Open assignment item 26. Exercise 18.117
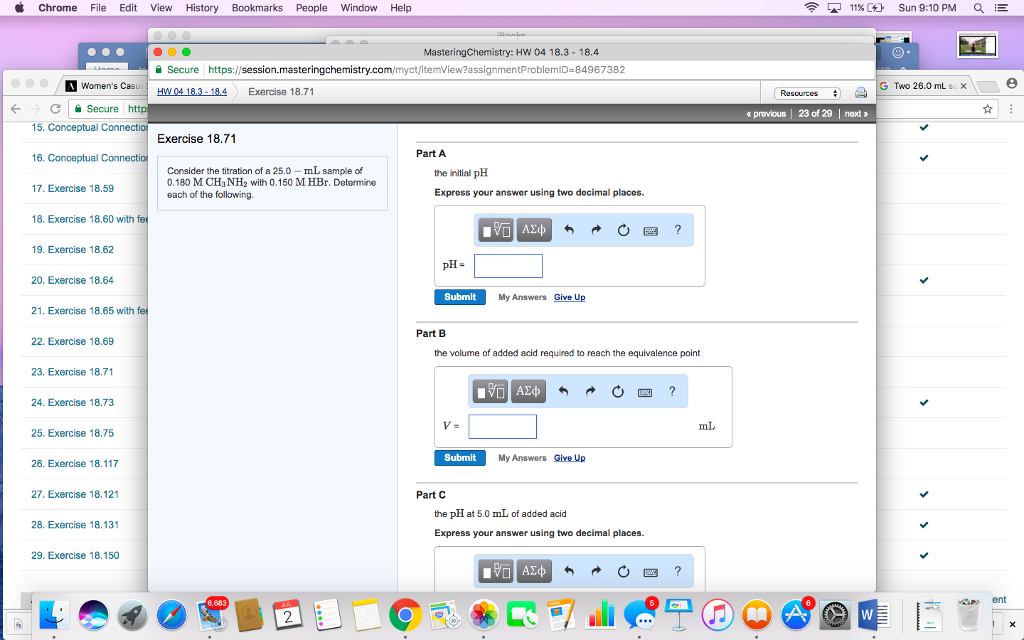The width and height of the screenshot is (1024, 640). pos(75,464)
